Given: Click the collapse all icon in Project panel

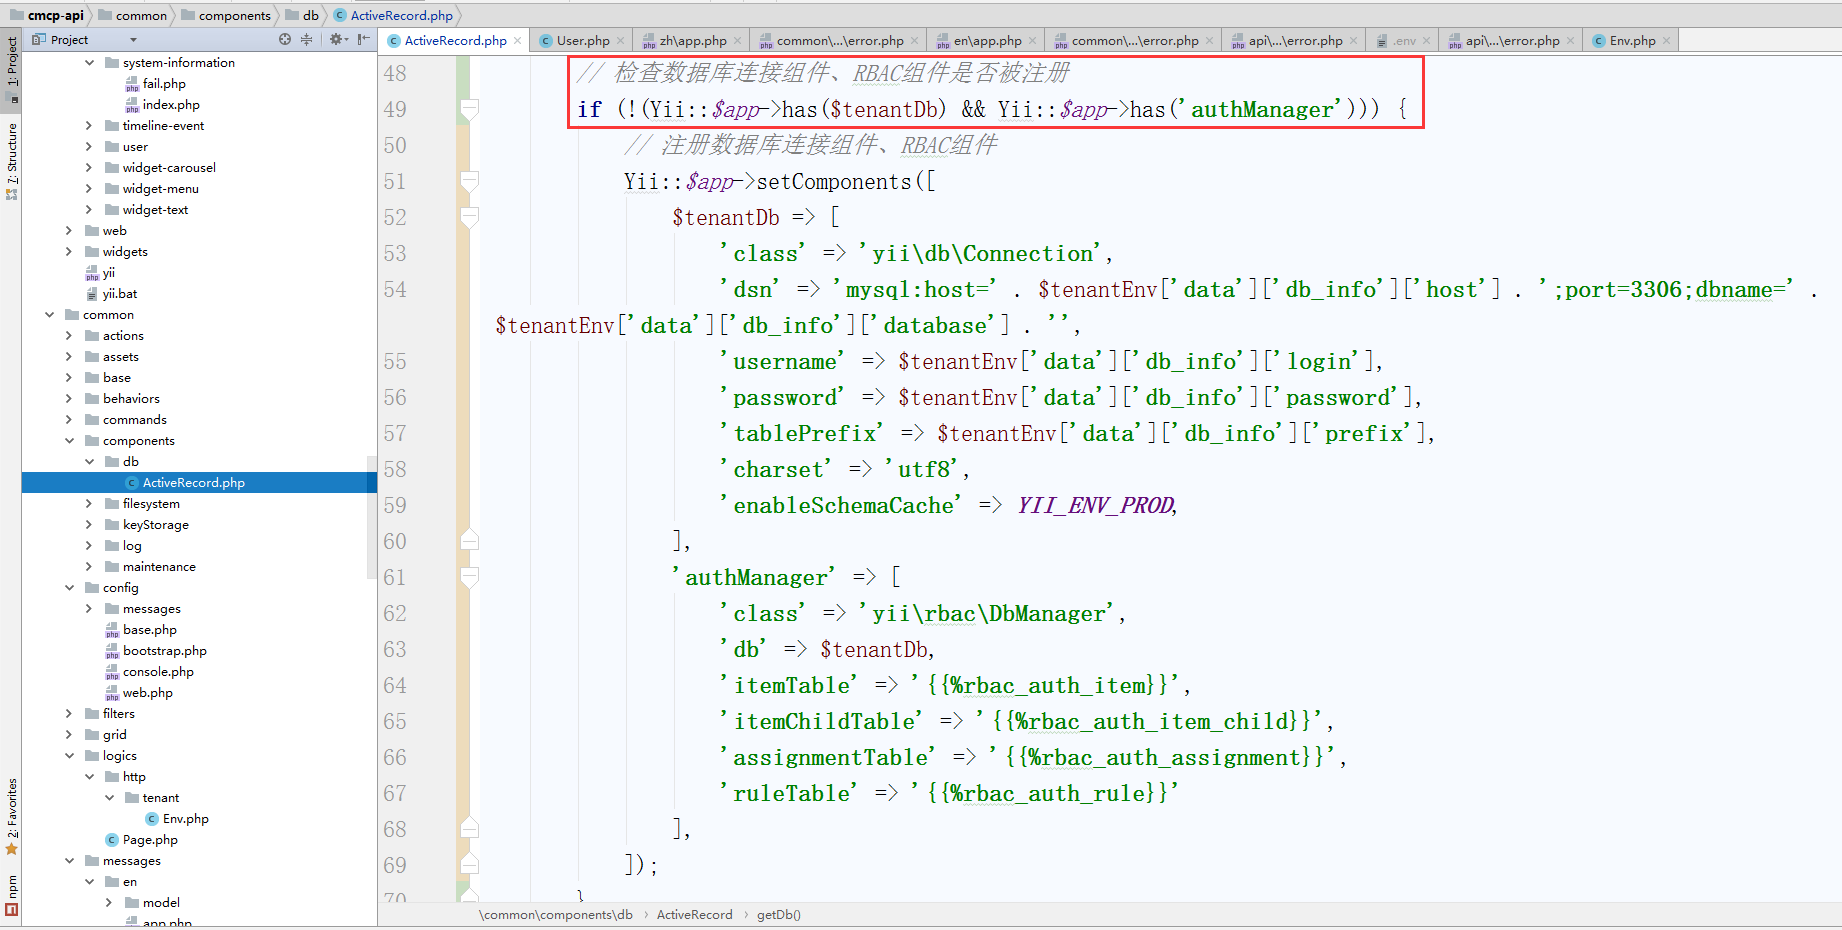Looking at the screenshot, I should pyautogui.click(x=307, y=39).
